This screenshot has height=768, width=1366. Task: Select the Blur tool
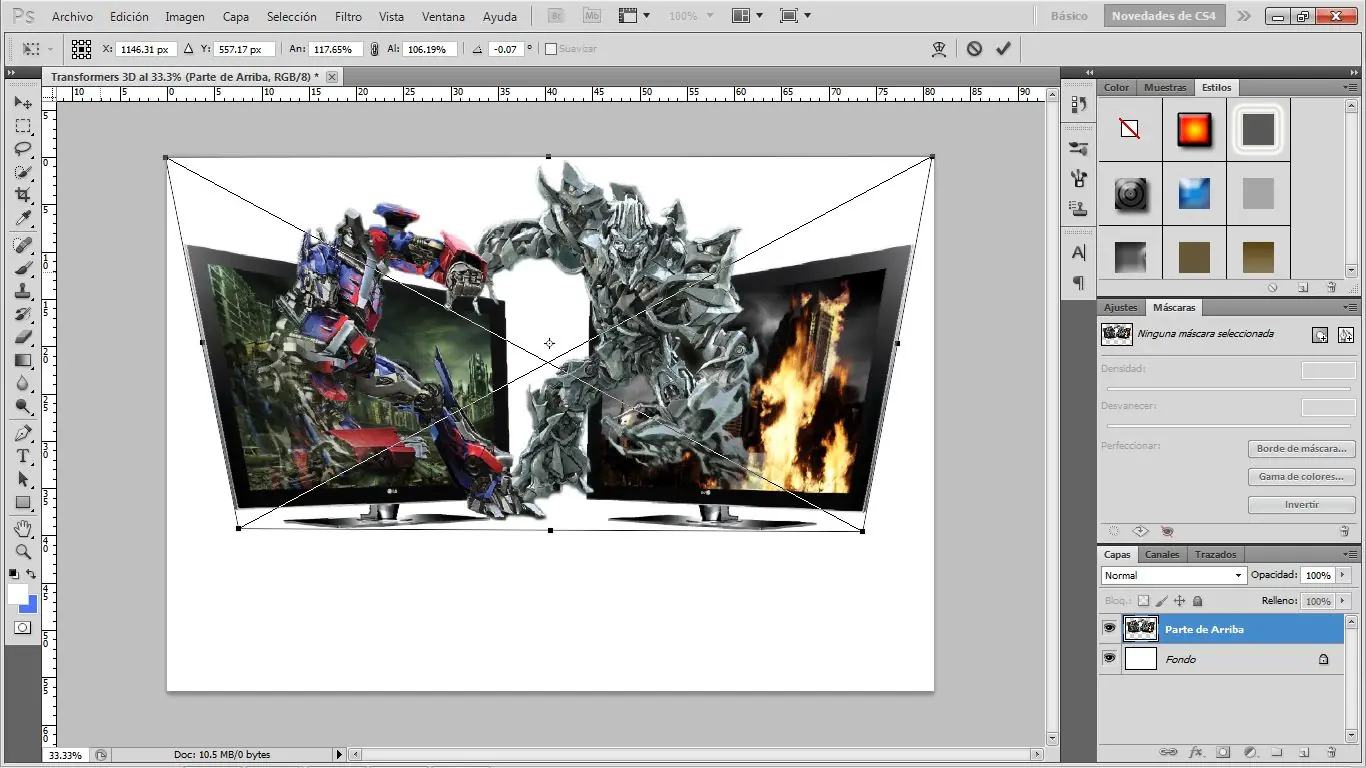pyautogui.click(x=22, y=383)
